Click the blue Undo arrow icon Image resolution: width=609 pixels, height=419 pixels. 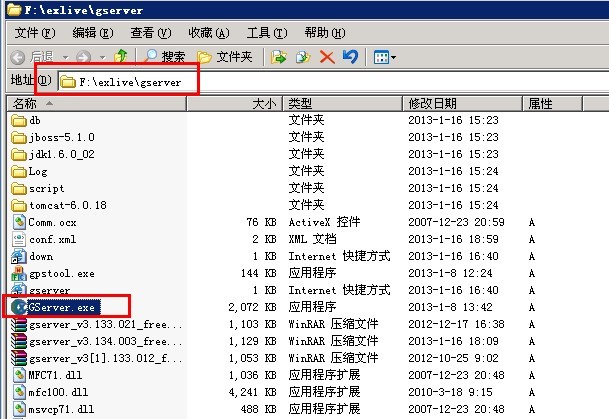click(x=348, y=57)
